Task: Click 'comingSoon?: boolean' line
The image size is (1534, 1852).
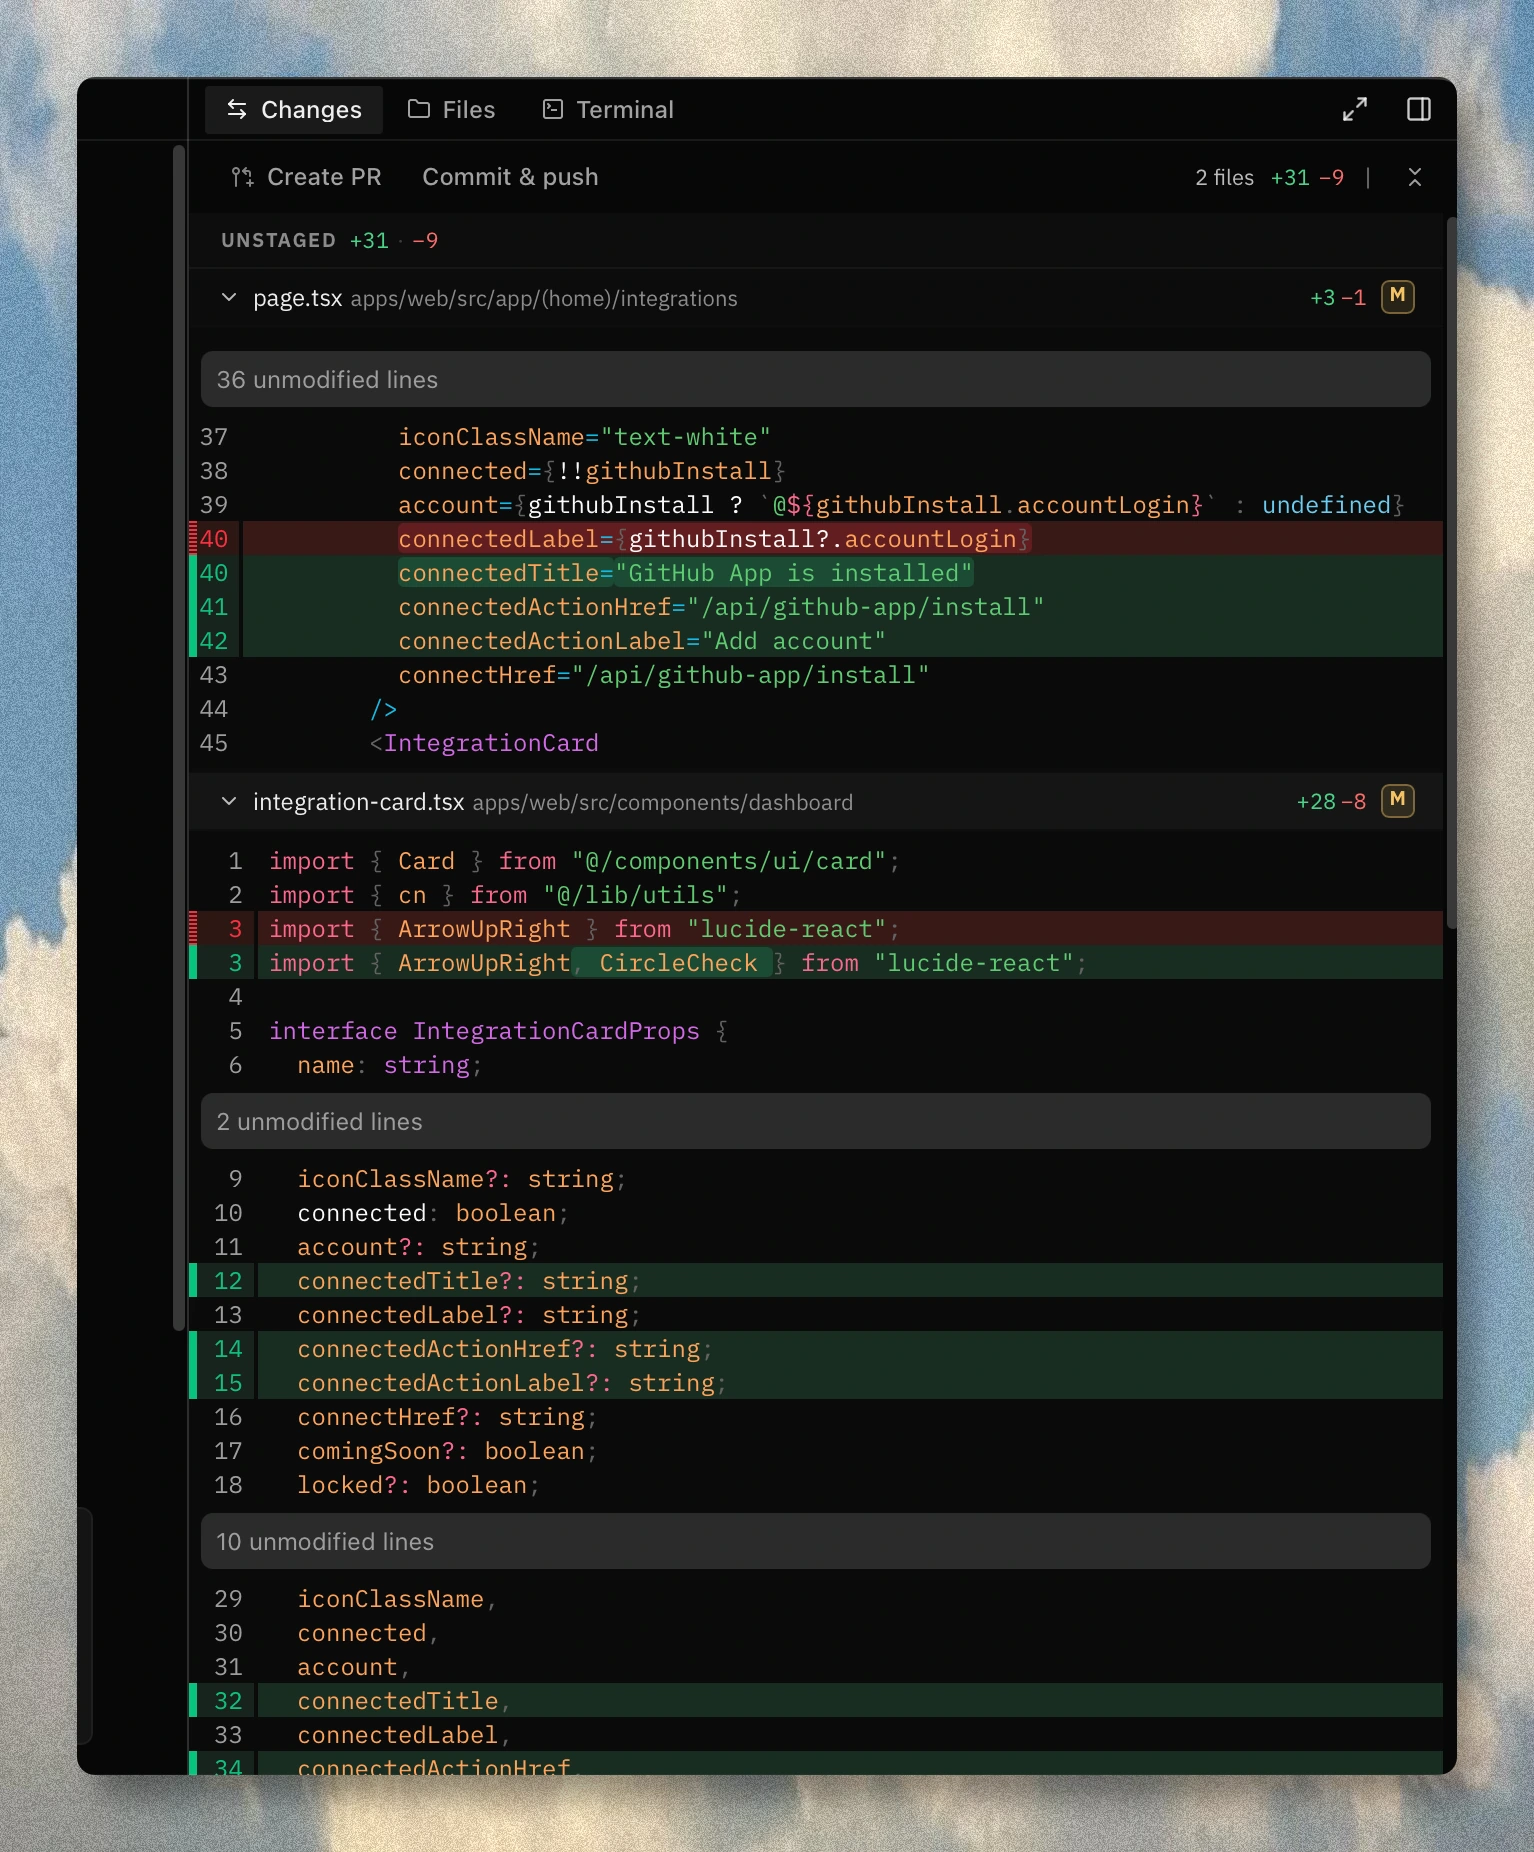Action: point(447,1451)
